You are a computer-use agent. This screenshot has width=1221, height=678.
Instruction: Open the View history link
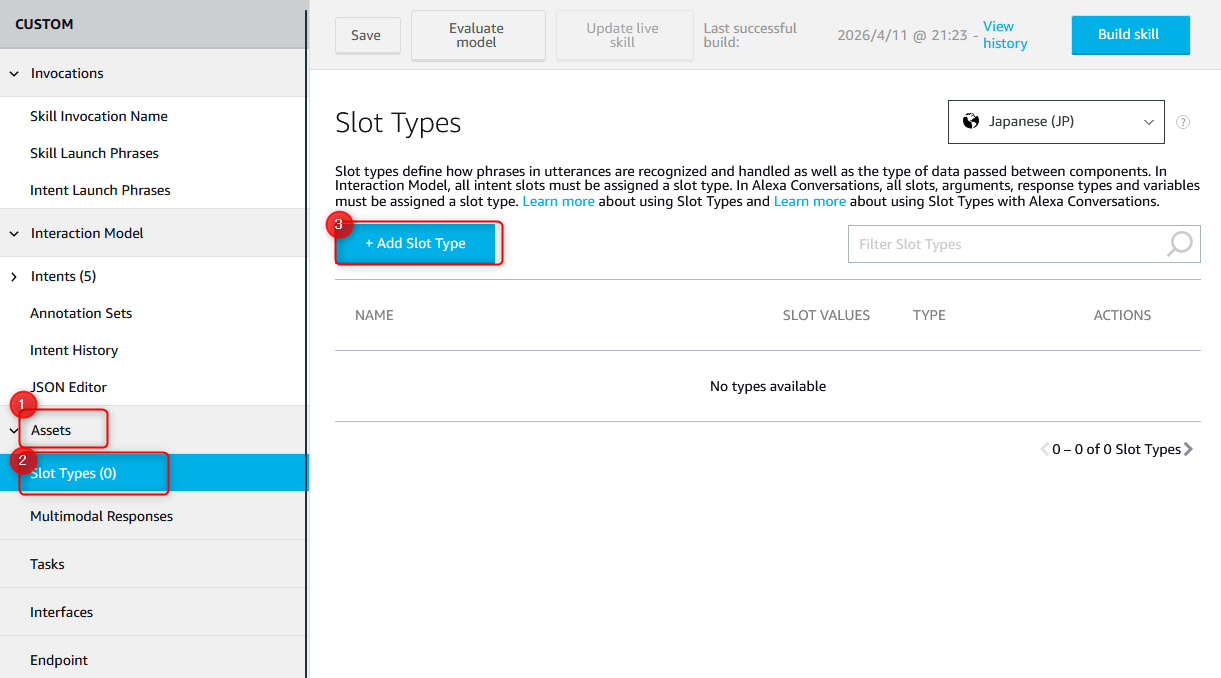click(x=1004, y=35)
